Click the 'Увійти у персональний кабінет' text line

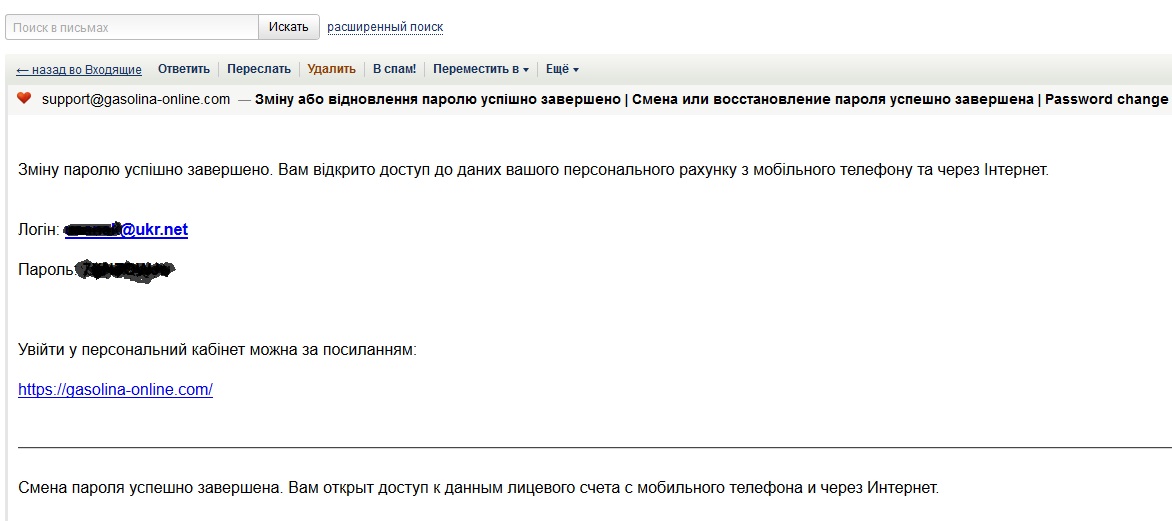217,350
